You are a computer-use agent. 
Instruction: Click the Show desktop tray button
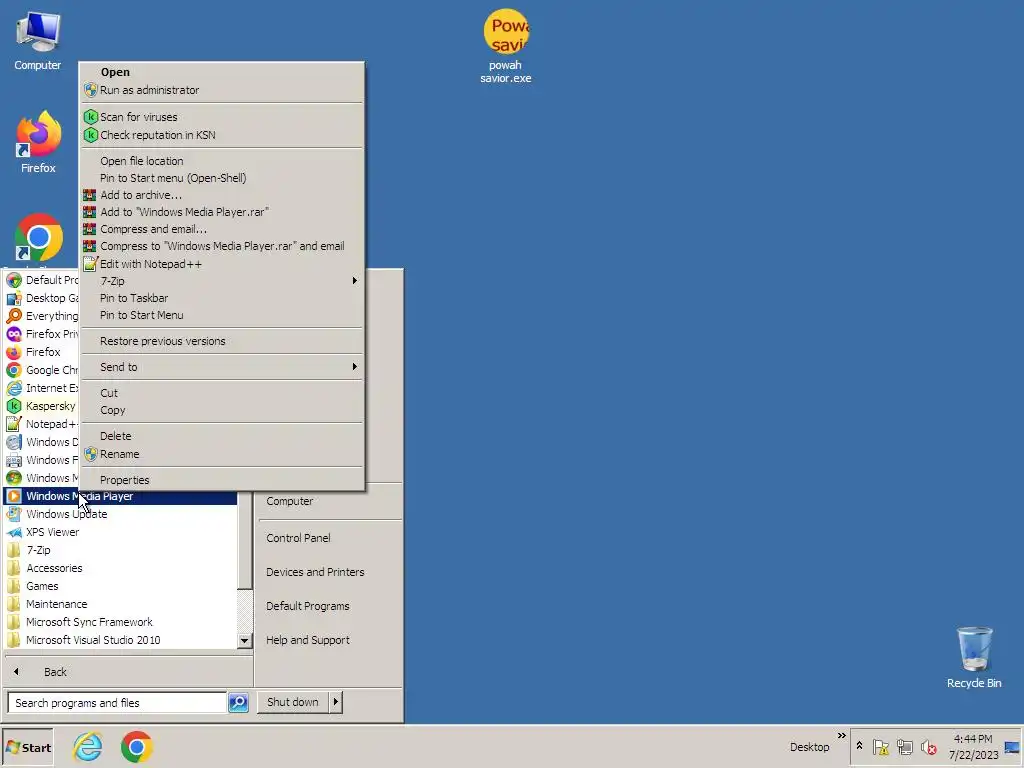click(x=1012, y=747)
